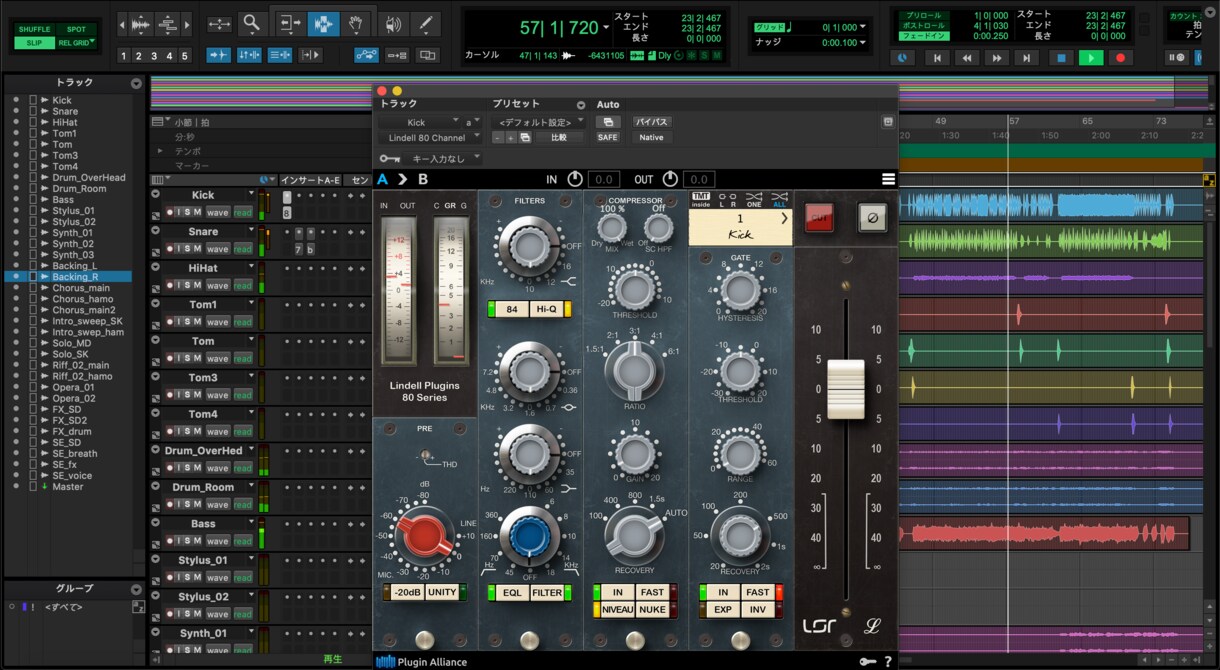Image resolution: width=1220 pixels, height=670 pixels.
Task: Click the red preamp gain knob
Action: click(424, 535)
